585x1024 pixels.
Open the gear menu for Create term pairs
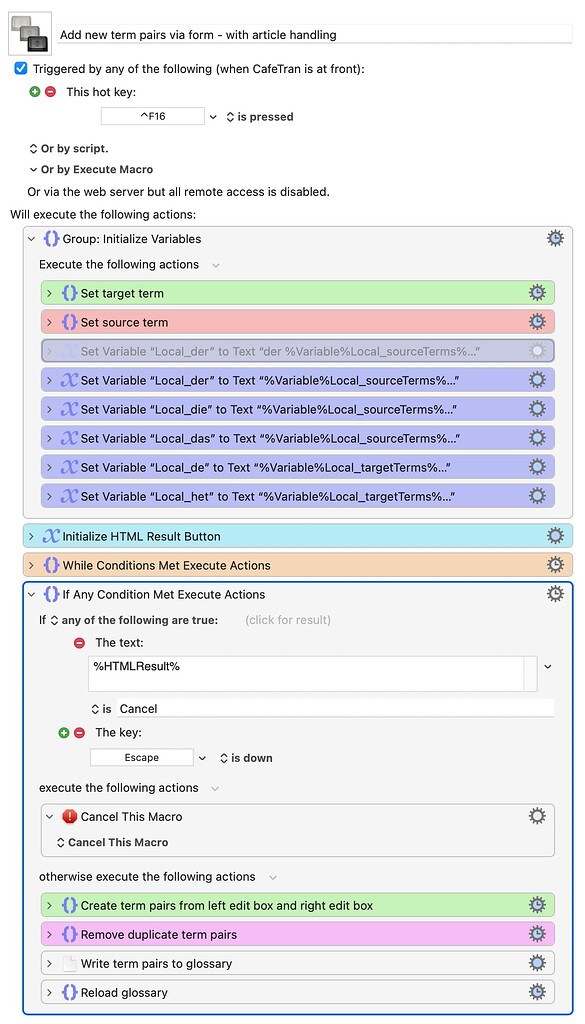tap(537, 904)
